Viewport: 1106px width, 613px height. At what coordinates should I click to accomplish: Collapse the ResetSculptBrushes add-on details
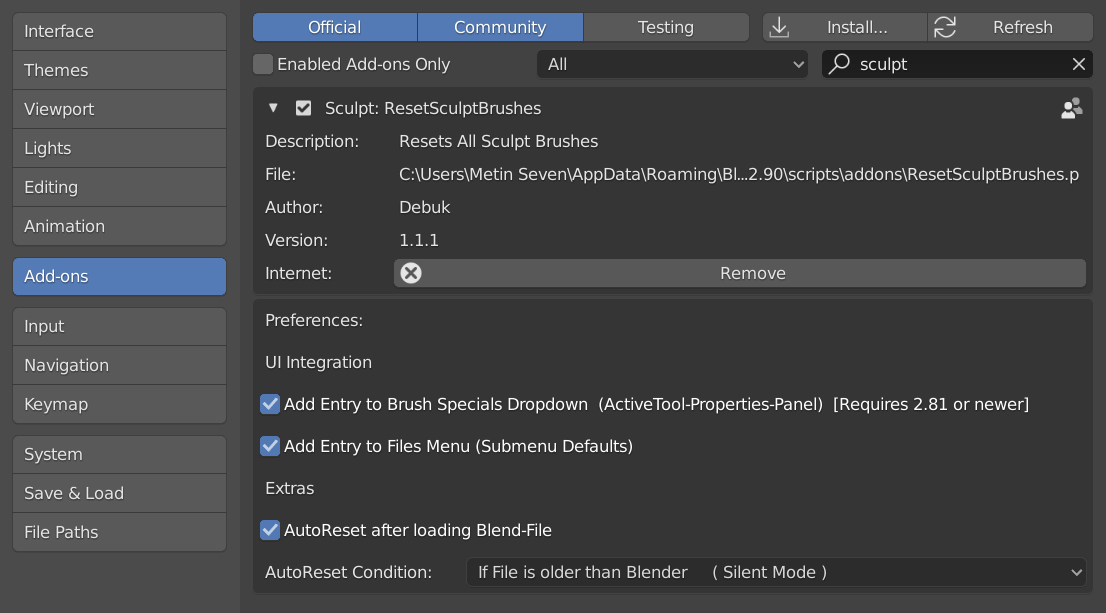[272, 108]
